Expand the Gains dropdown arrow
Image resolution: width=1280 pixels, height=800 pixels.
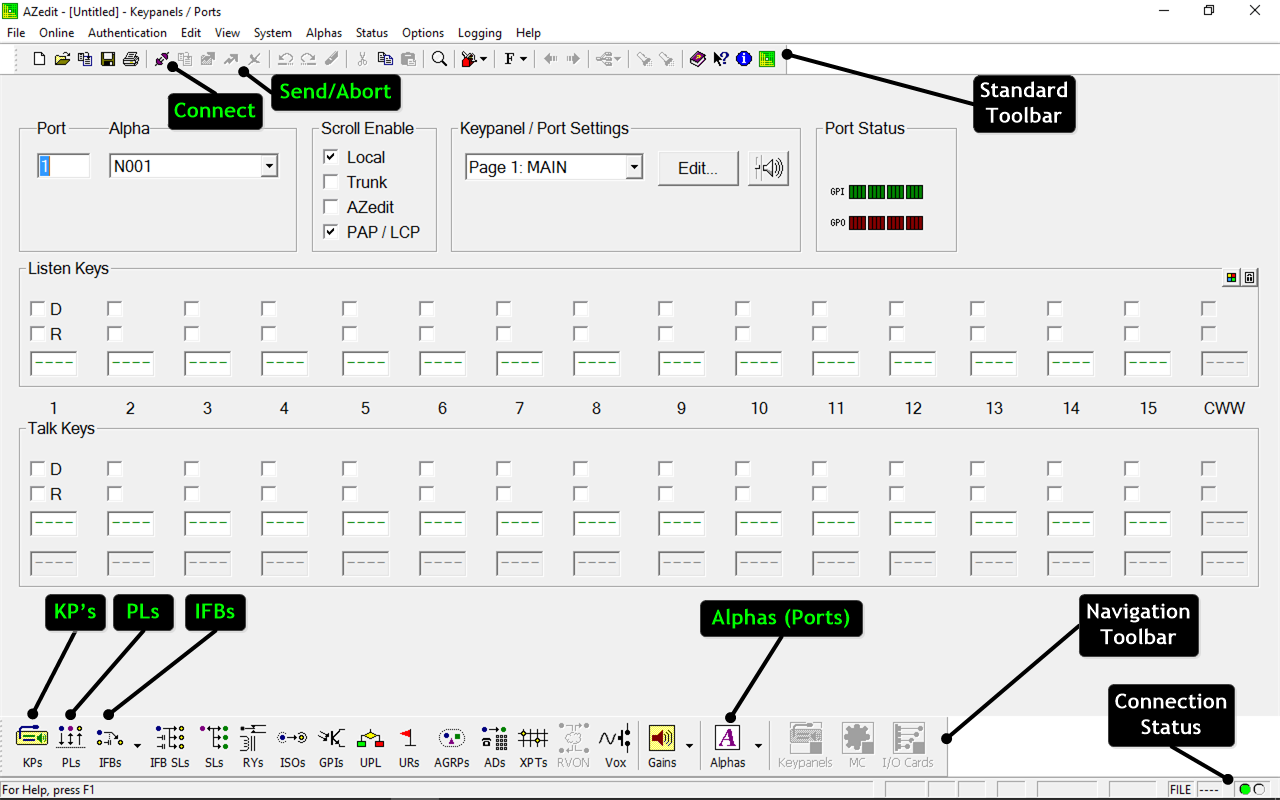click(689, 746)
